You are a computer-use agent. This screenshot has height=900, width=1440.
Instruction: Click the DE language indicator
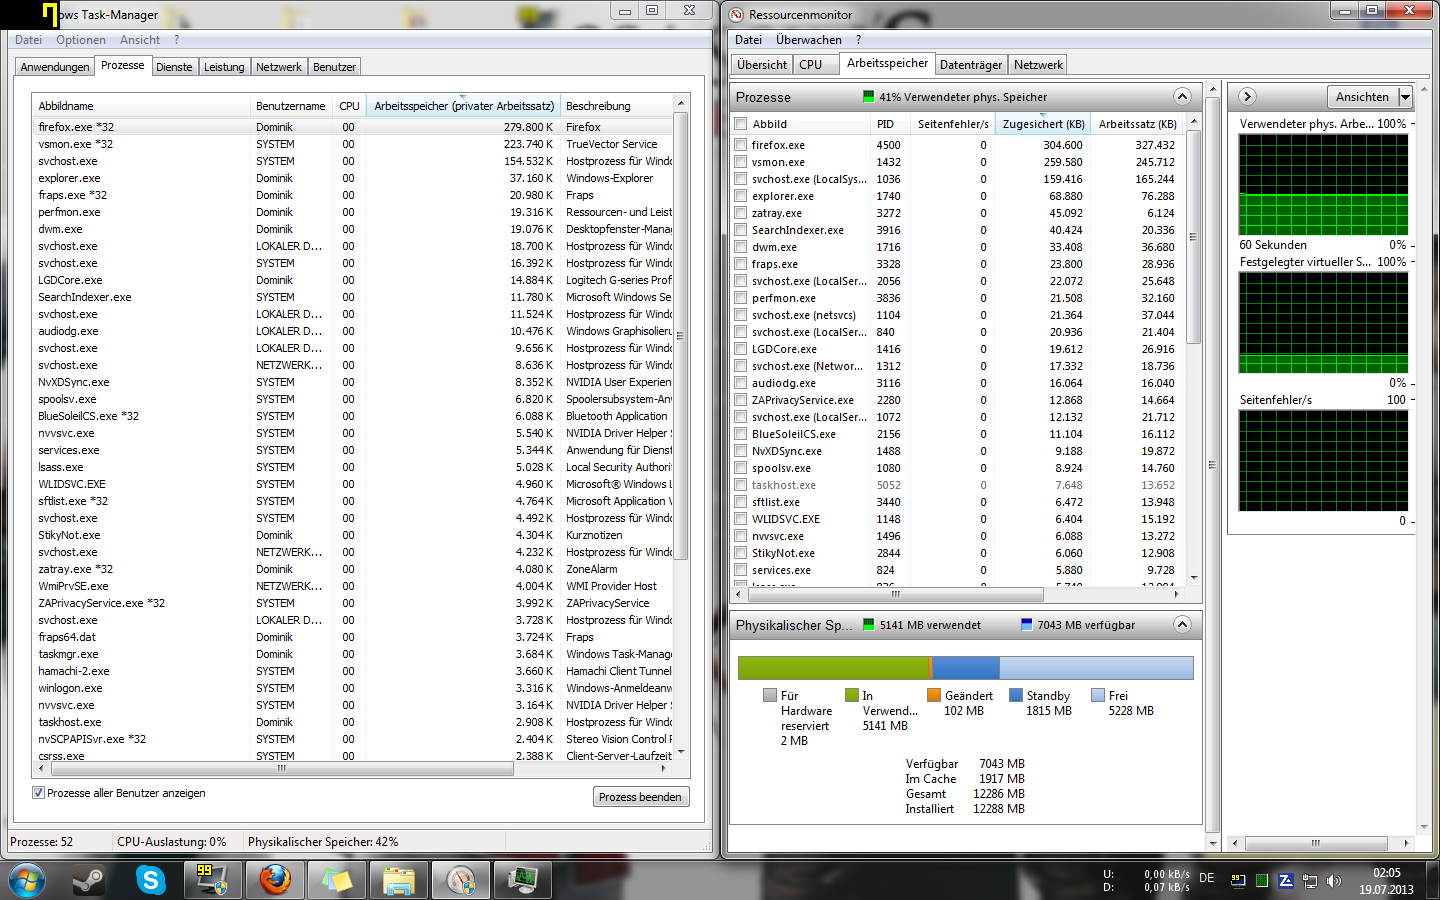(x=1207, y=878)
